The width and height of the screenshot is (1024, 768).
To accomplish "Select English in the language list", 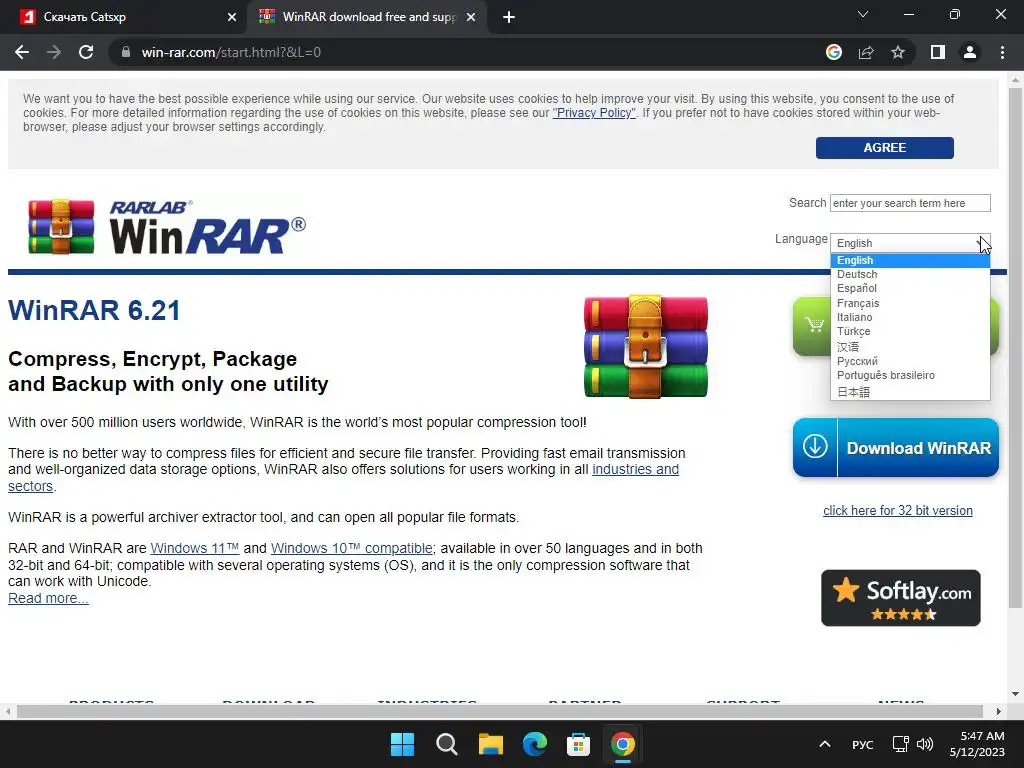I will [910, 261].
